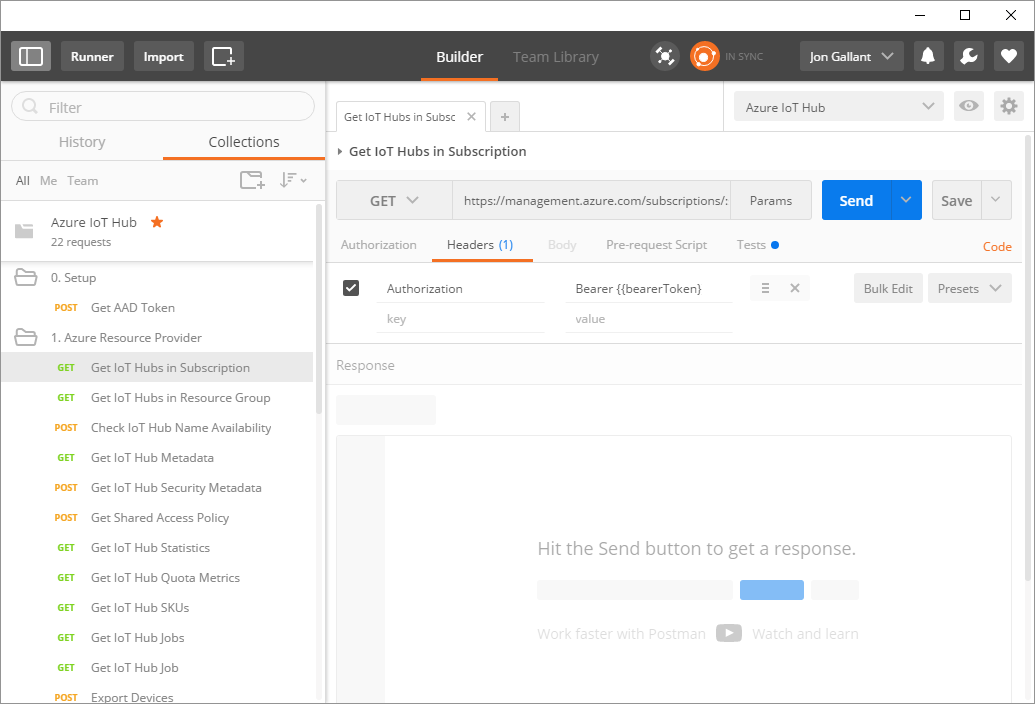The width and height of the screenshot is (1035, 704).
Task: Click the heart icon
Action: [x=1009, y=56]
